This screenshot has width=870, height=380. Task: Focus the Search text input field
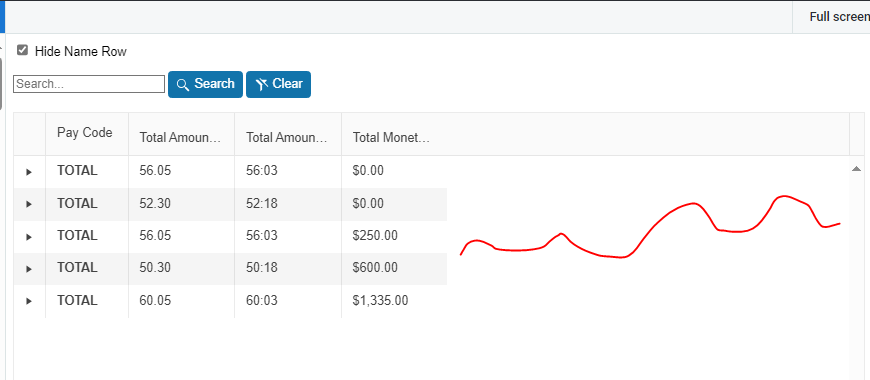[89, 84]
